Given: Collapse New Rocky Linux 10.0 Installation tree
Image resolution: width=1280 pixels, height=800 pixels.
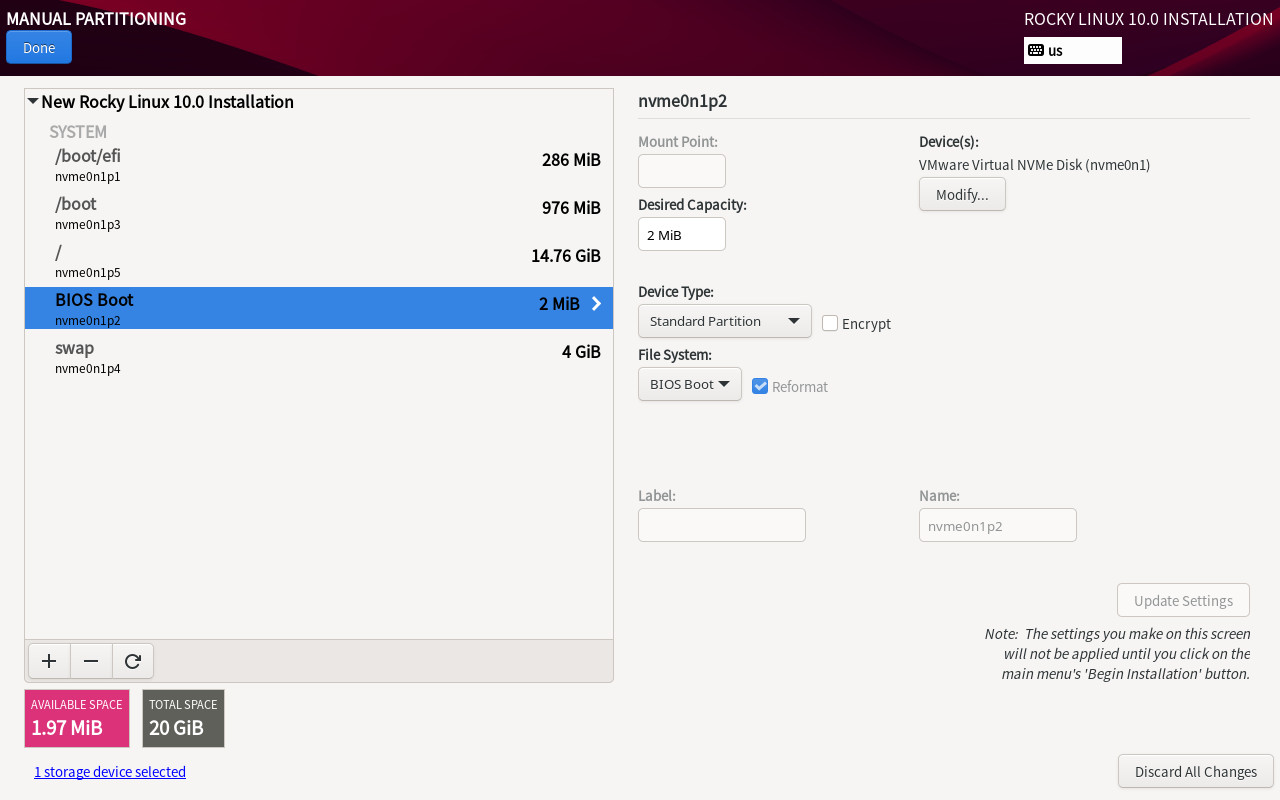Looking at the screenshot, I should 33,102.
